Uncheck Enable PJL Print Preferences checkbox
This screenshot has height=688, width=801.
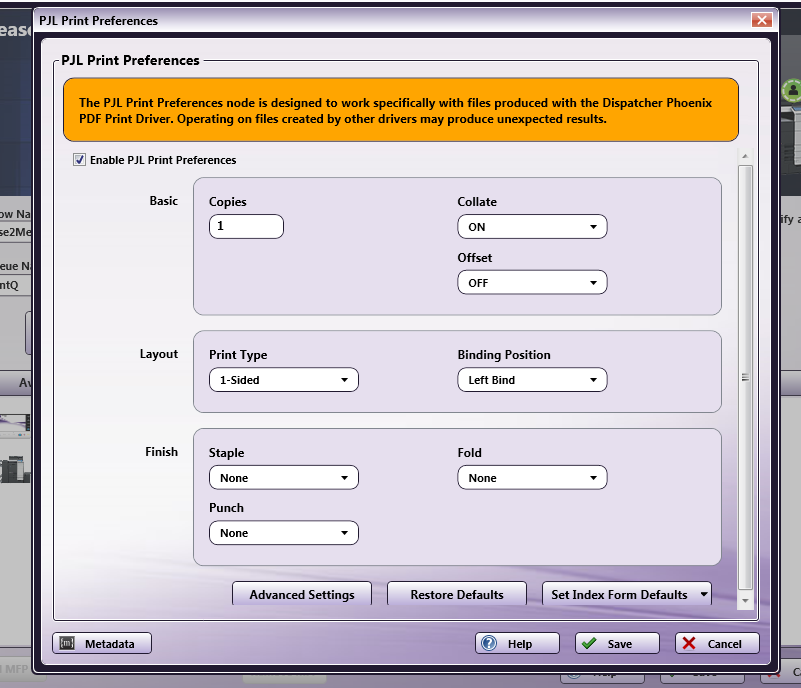(79, 160)
